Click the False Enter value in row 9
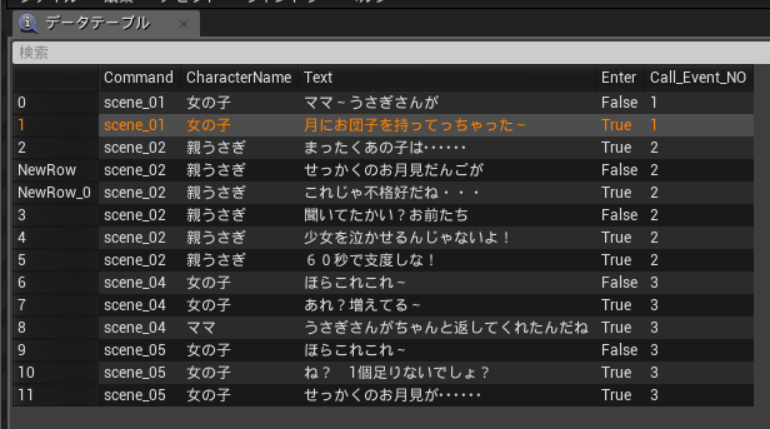This screenshot has height=429, width=770. coord(619,350)
